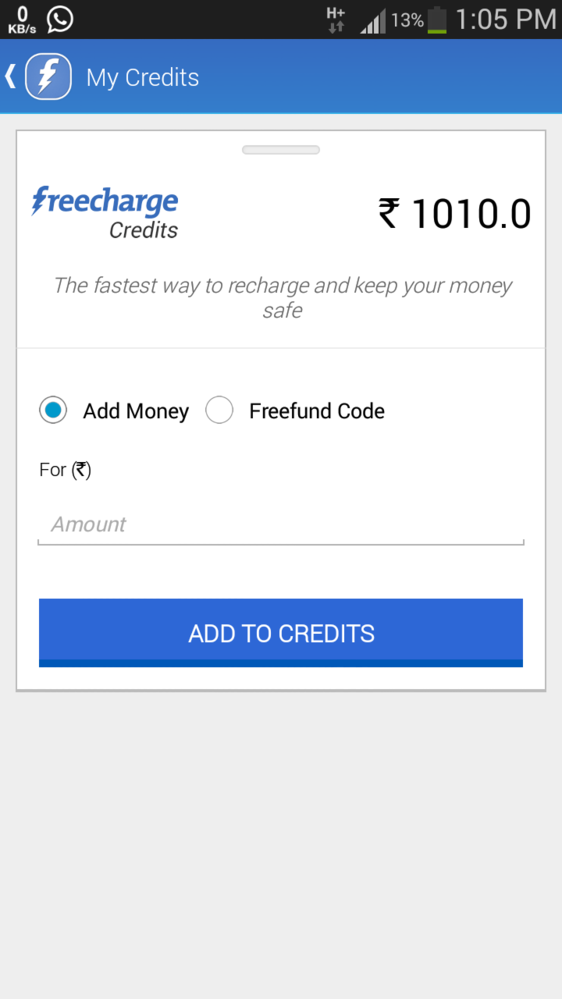Tap the 13% battery percentage text
Image resolution: width=562 pixels, height=999 pixels.
tap(407, 20)
